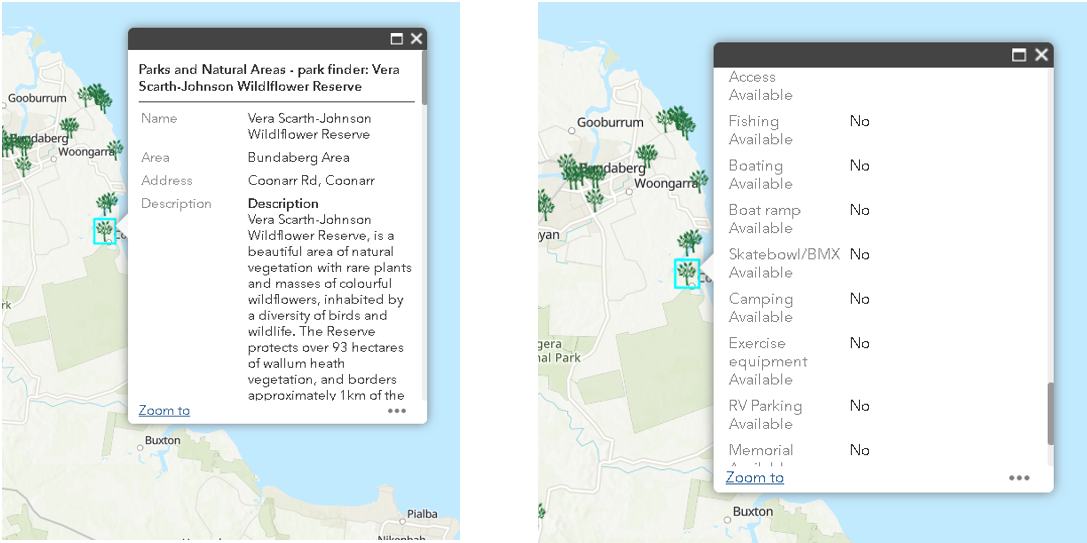The width and height of the screenshot is (1087, 543).
Task: Close the popup showing the park description
Action: coord(416,39)
